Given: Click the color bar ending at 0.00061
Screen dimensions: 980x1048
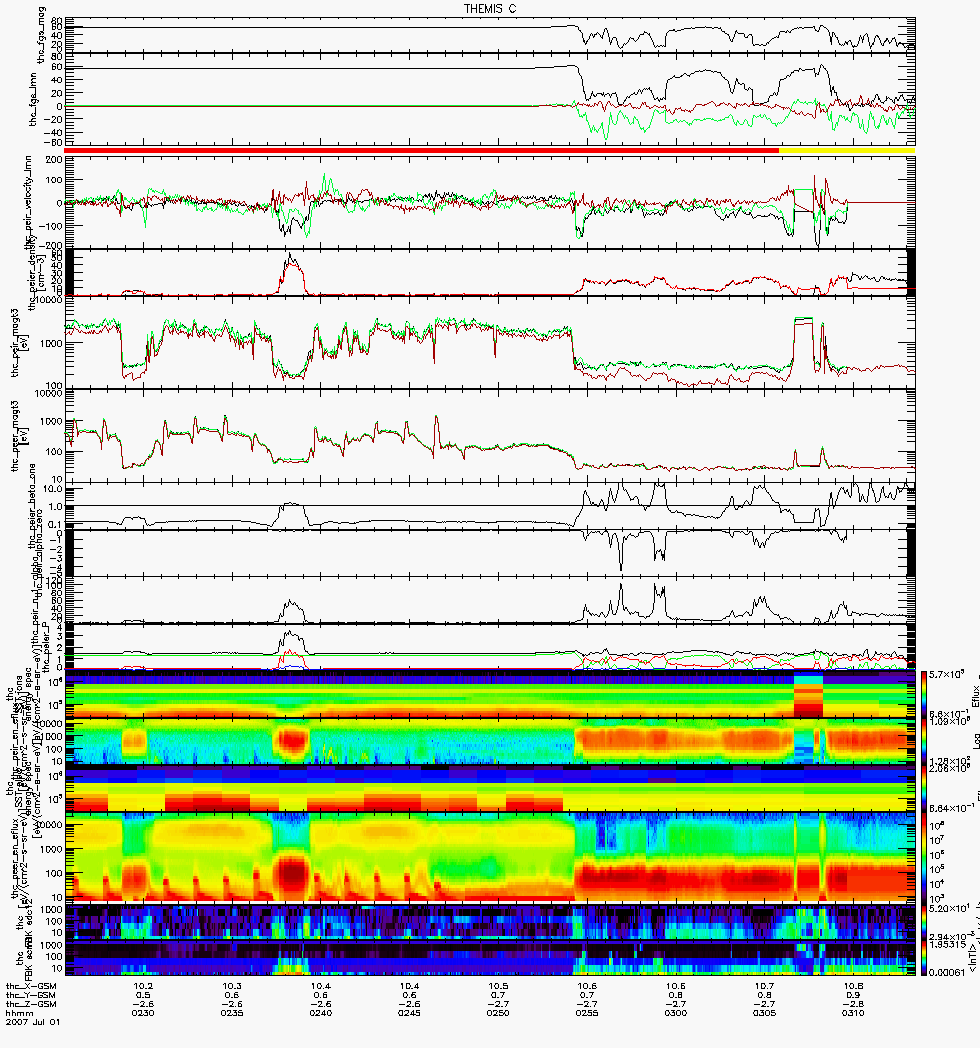Looking at the screenshot, I should [x=924, y=958].
